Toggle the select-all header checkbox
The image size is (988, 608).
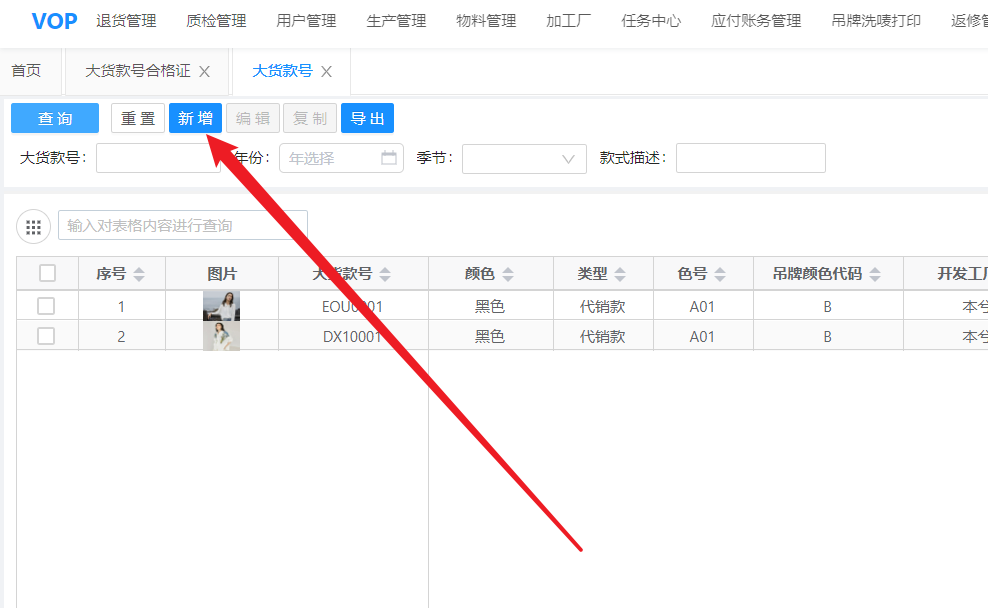47,273
